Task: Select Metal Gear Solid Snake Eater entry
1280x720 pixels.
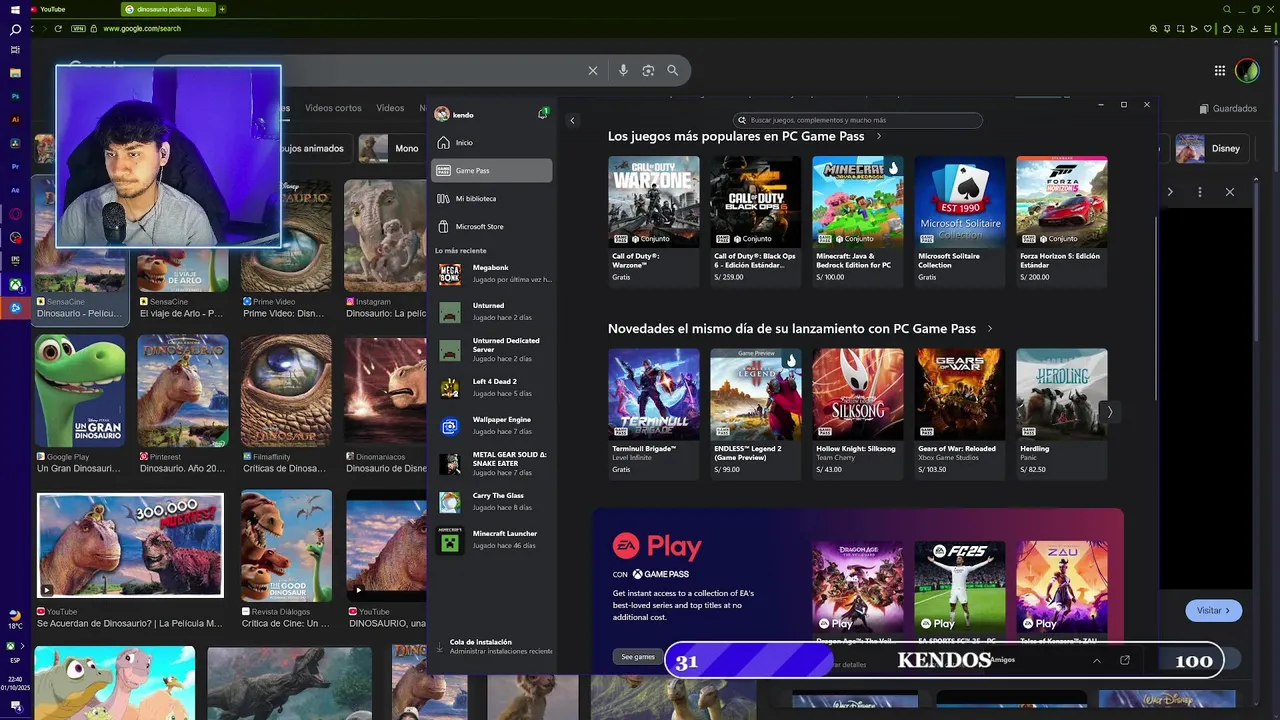Action: tap(491, 463)
